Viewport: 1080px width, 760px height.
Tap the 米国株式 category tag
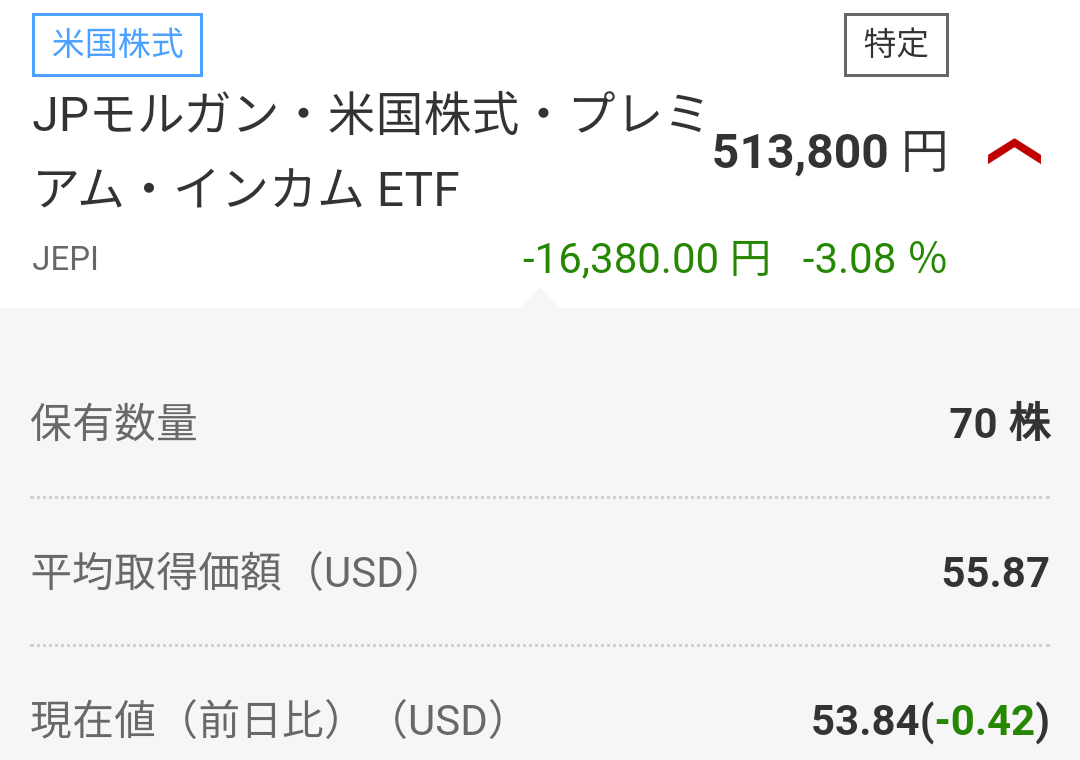[x=118, y=46]
